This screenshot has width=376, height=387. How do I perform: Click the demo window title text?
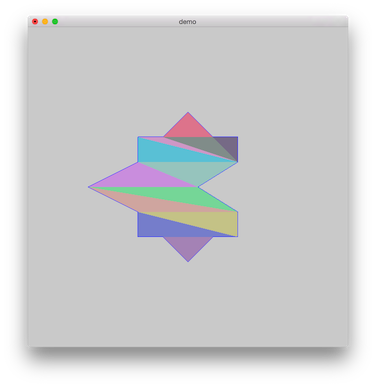[187, 22]
